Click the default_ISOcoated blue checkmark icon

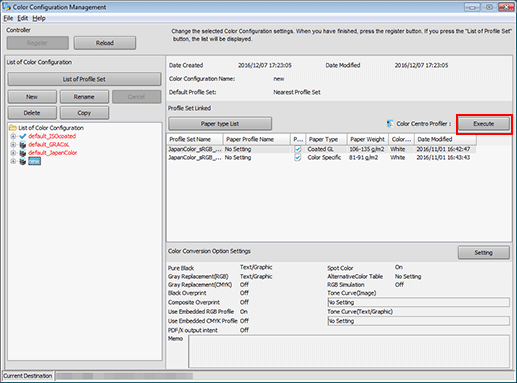point(23,136)
